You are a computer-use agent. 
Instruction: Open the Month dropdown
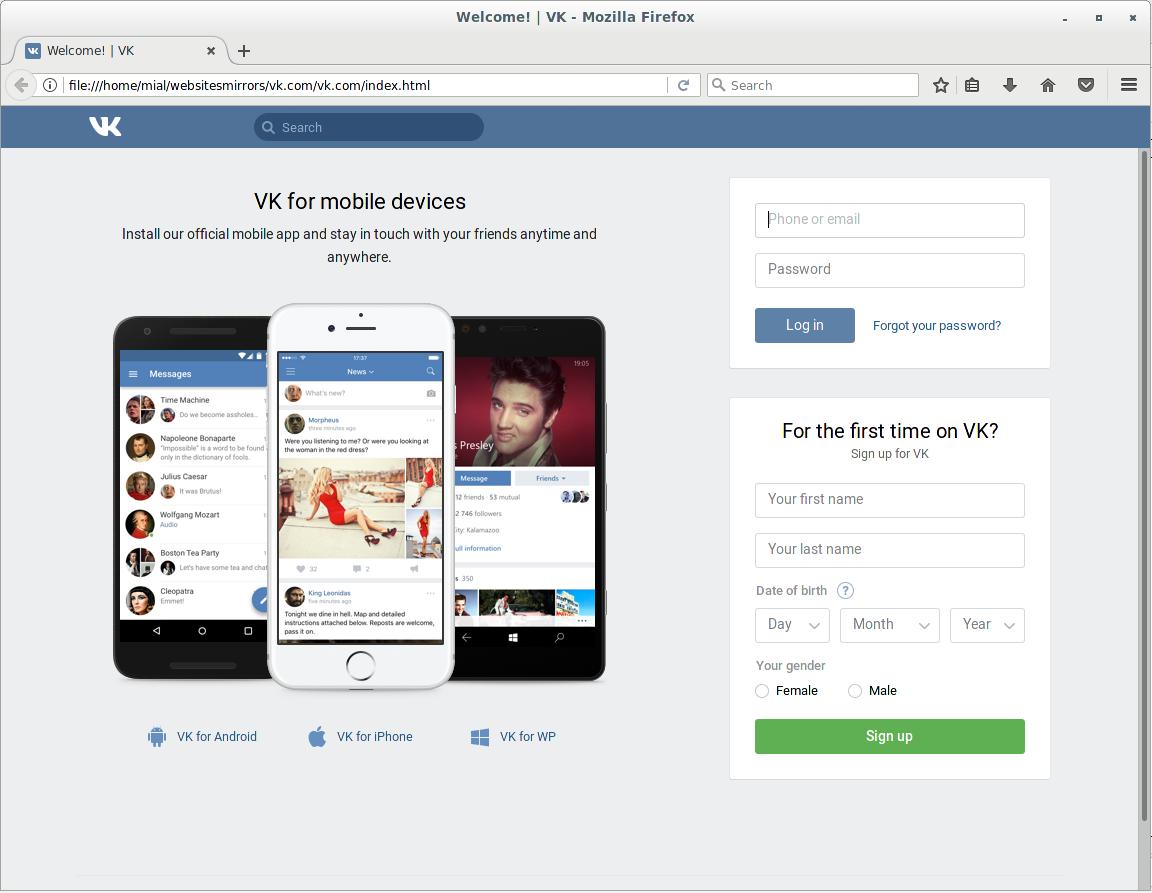click(890, 625)
